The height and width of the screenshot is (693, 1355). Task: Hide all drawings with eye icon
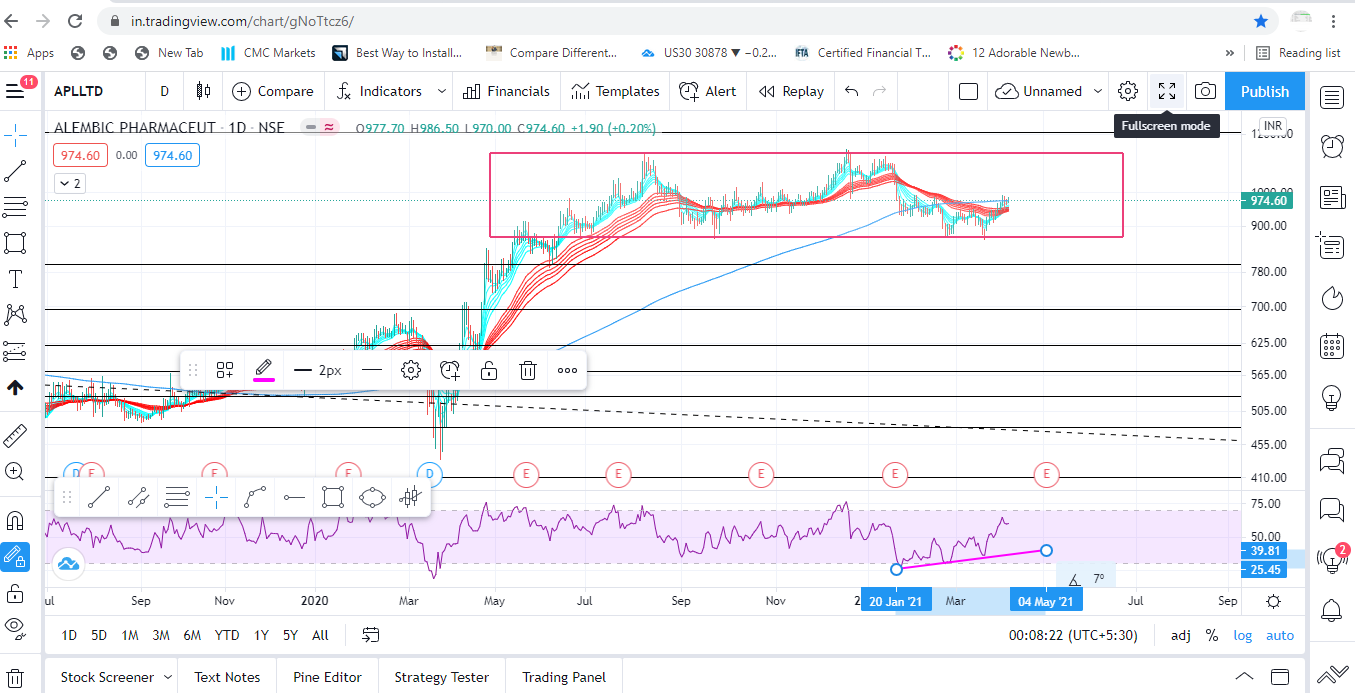(x=15, y=629)
